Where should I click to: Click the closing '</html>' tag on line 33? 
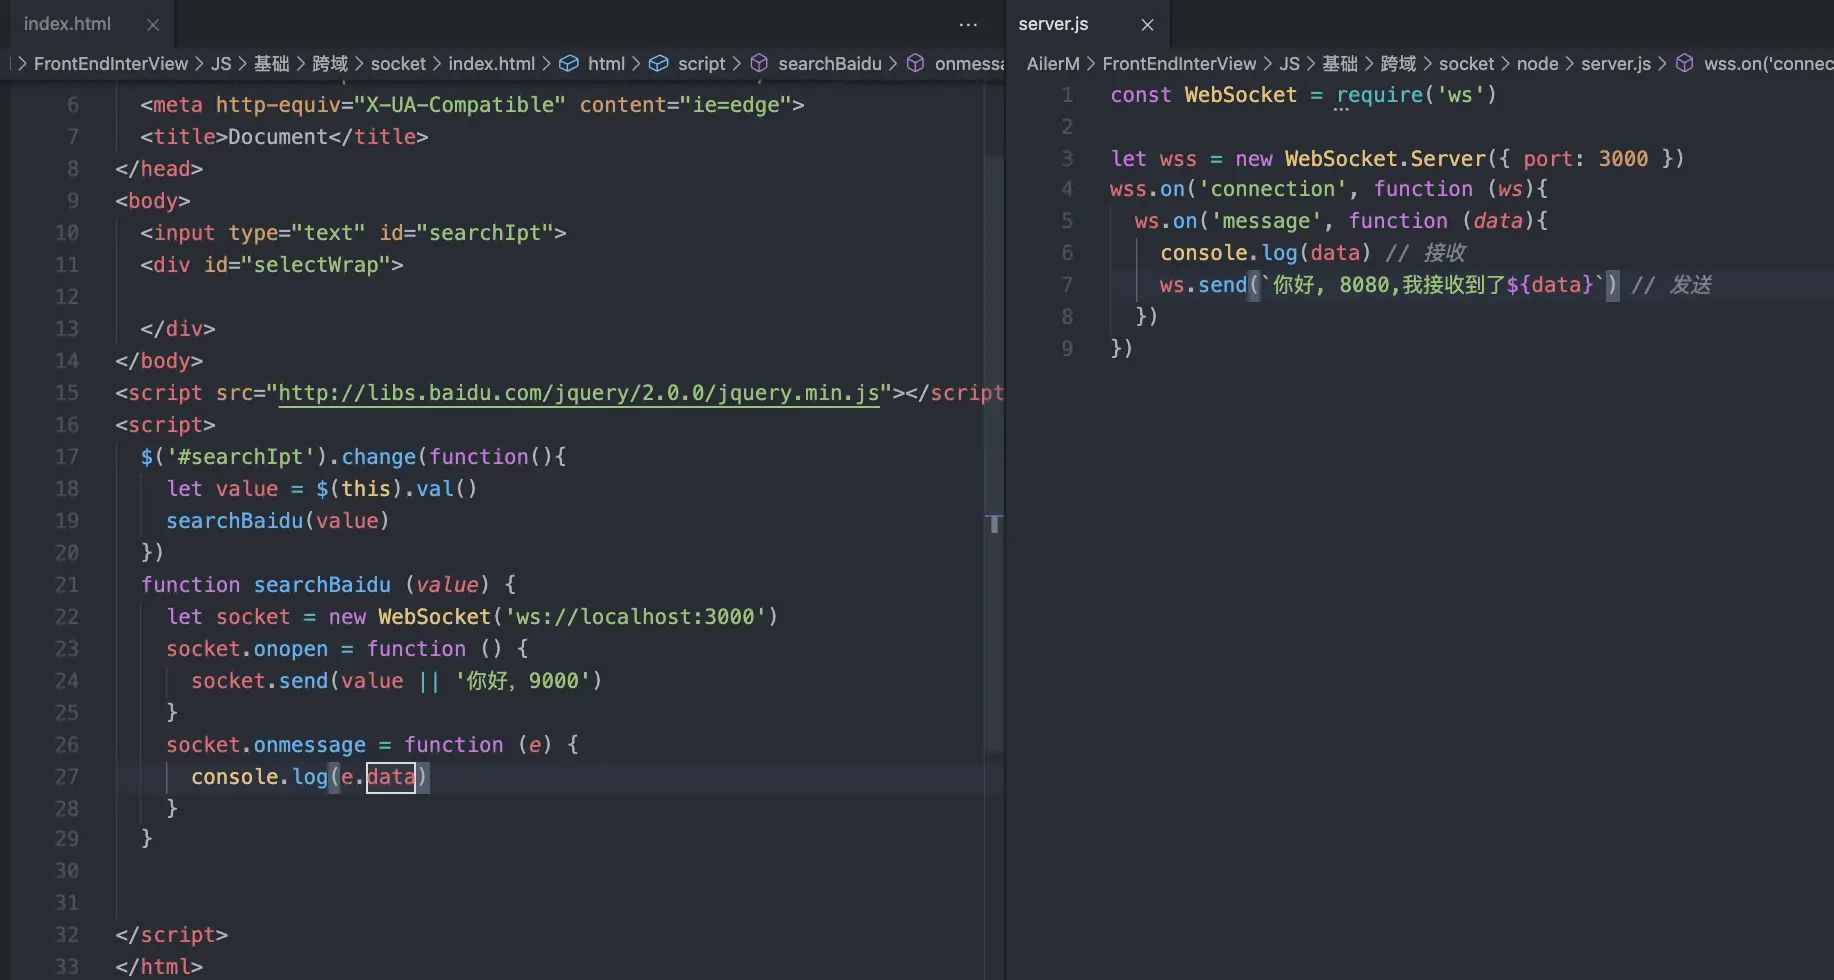159,967
